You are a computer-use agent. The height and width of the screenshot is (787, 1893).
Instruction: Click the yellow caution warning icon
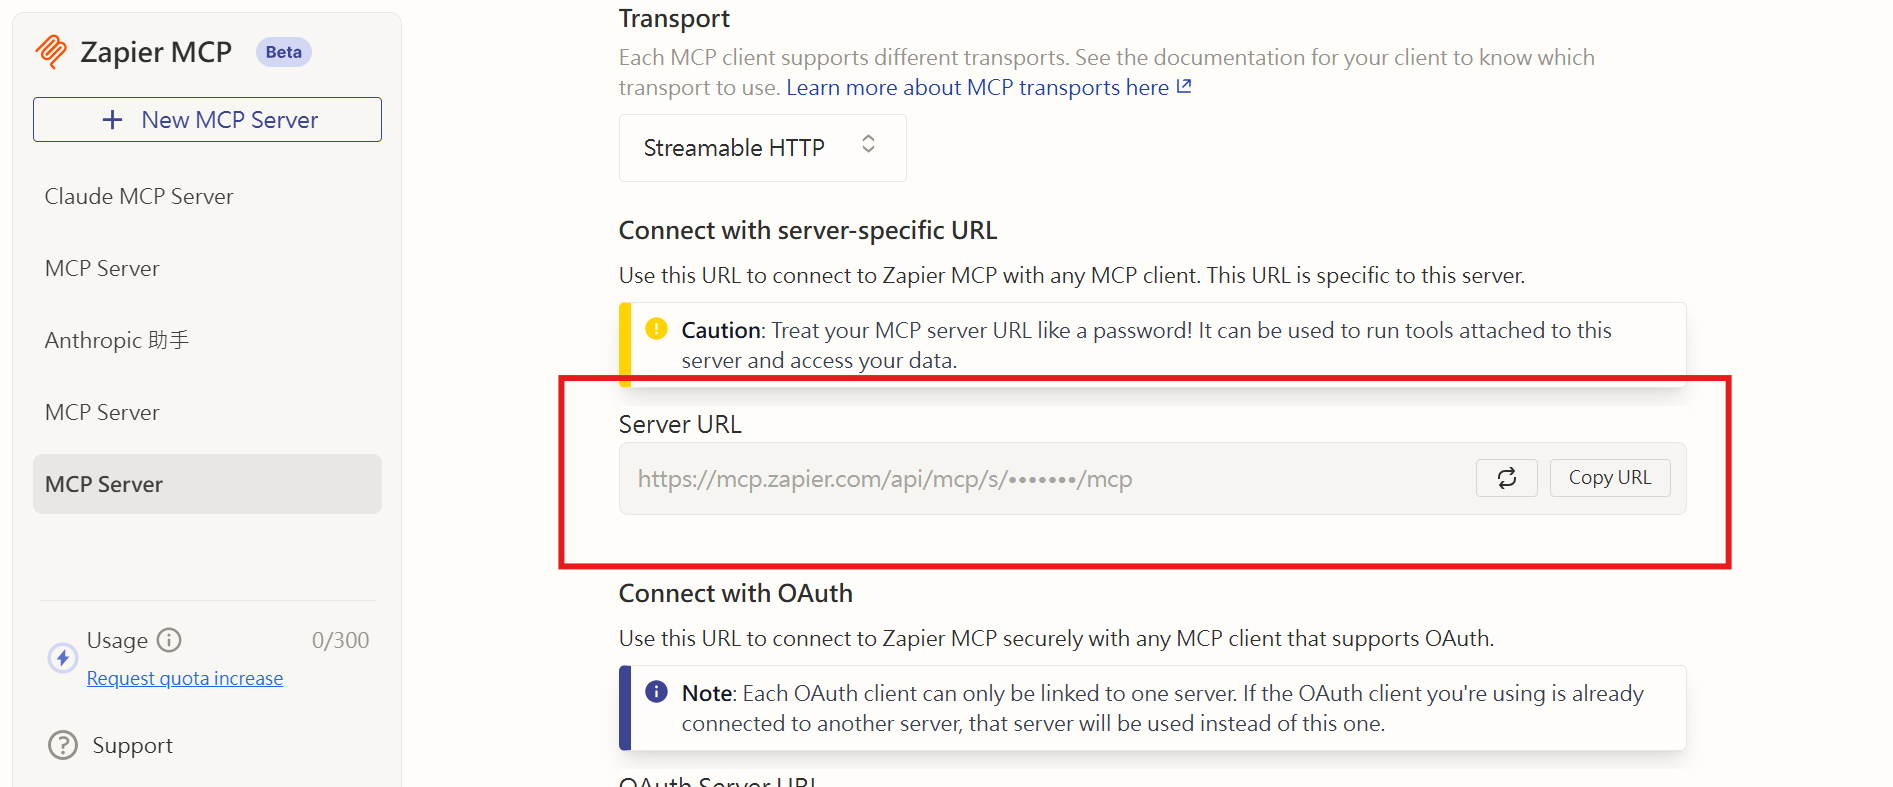coord(656,329)
